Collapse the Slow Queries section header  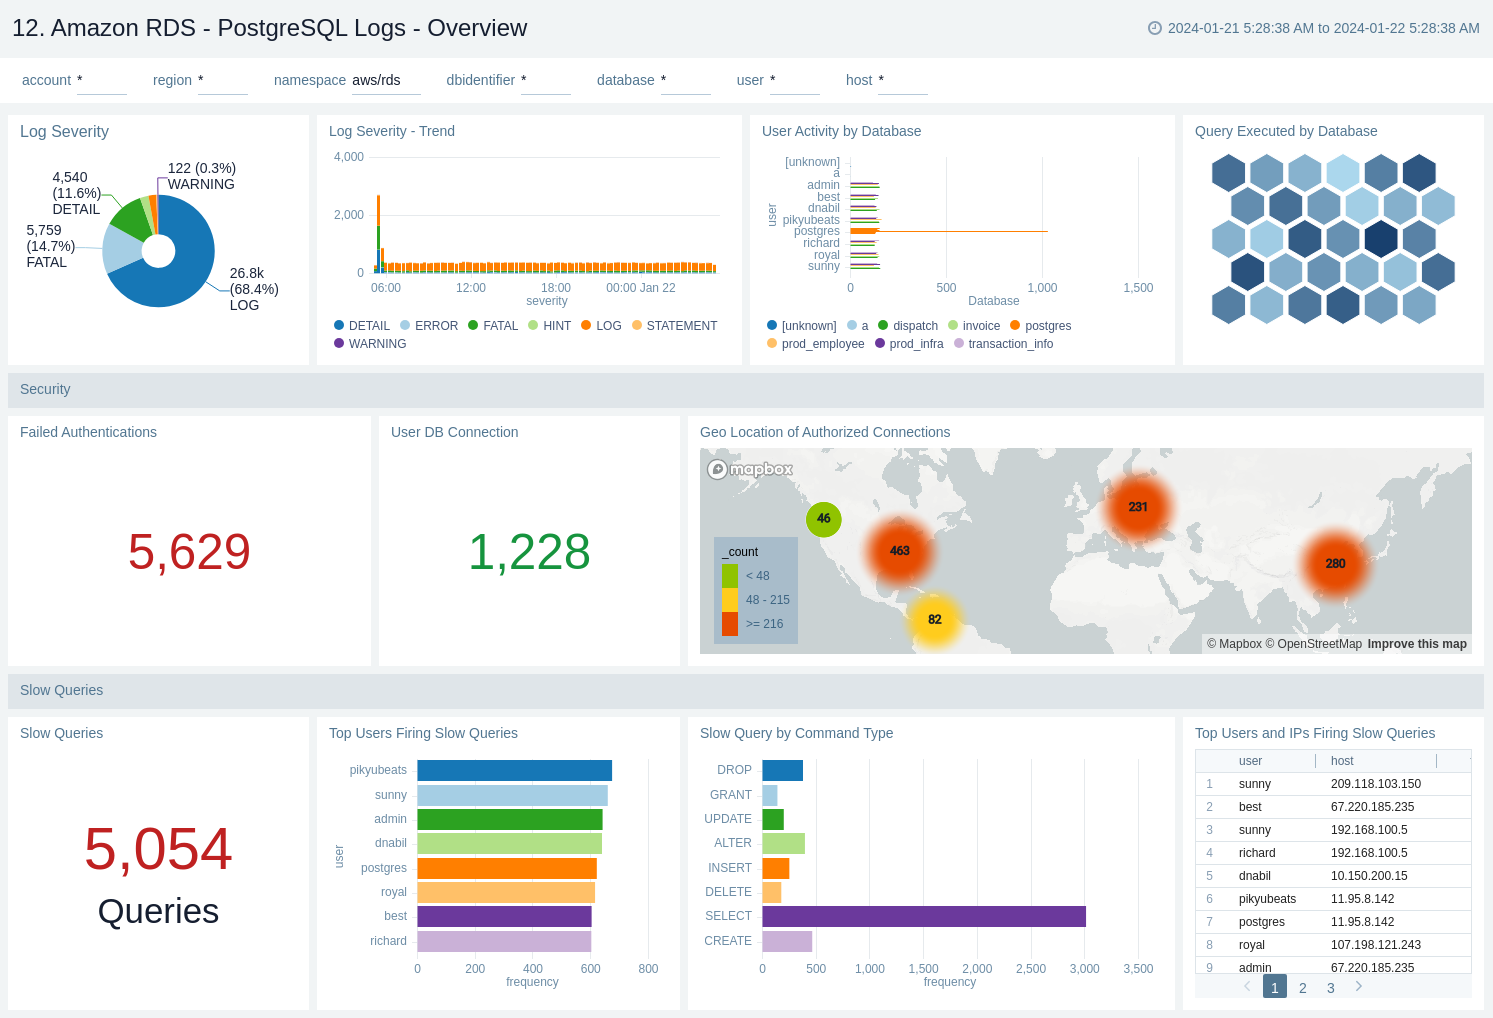[x=61, y=690]
